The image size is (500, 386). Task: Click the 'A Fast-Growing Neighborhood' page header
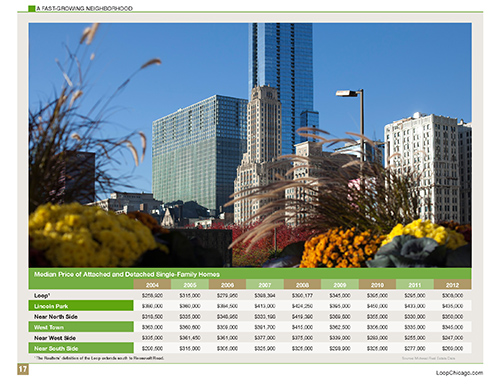click(84, 8)
